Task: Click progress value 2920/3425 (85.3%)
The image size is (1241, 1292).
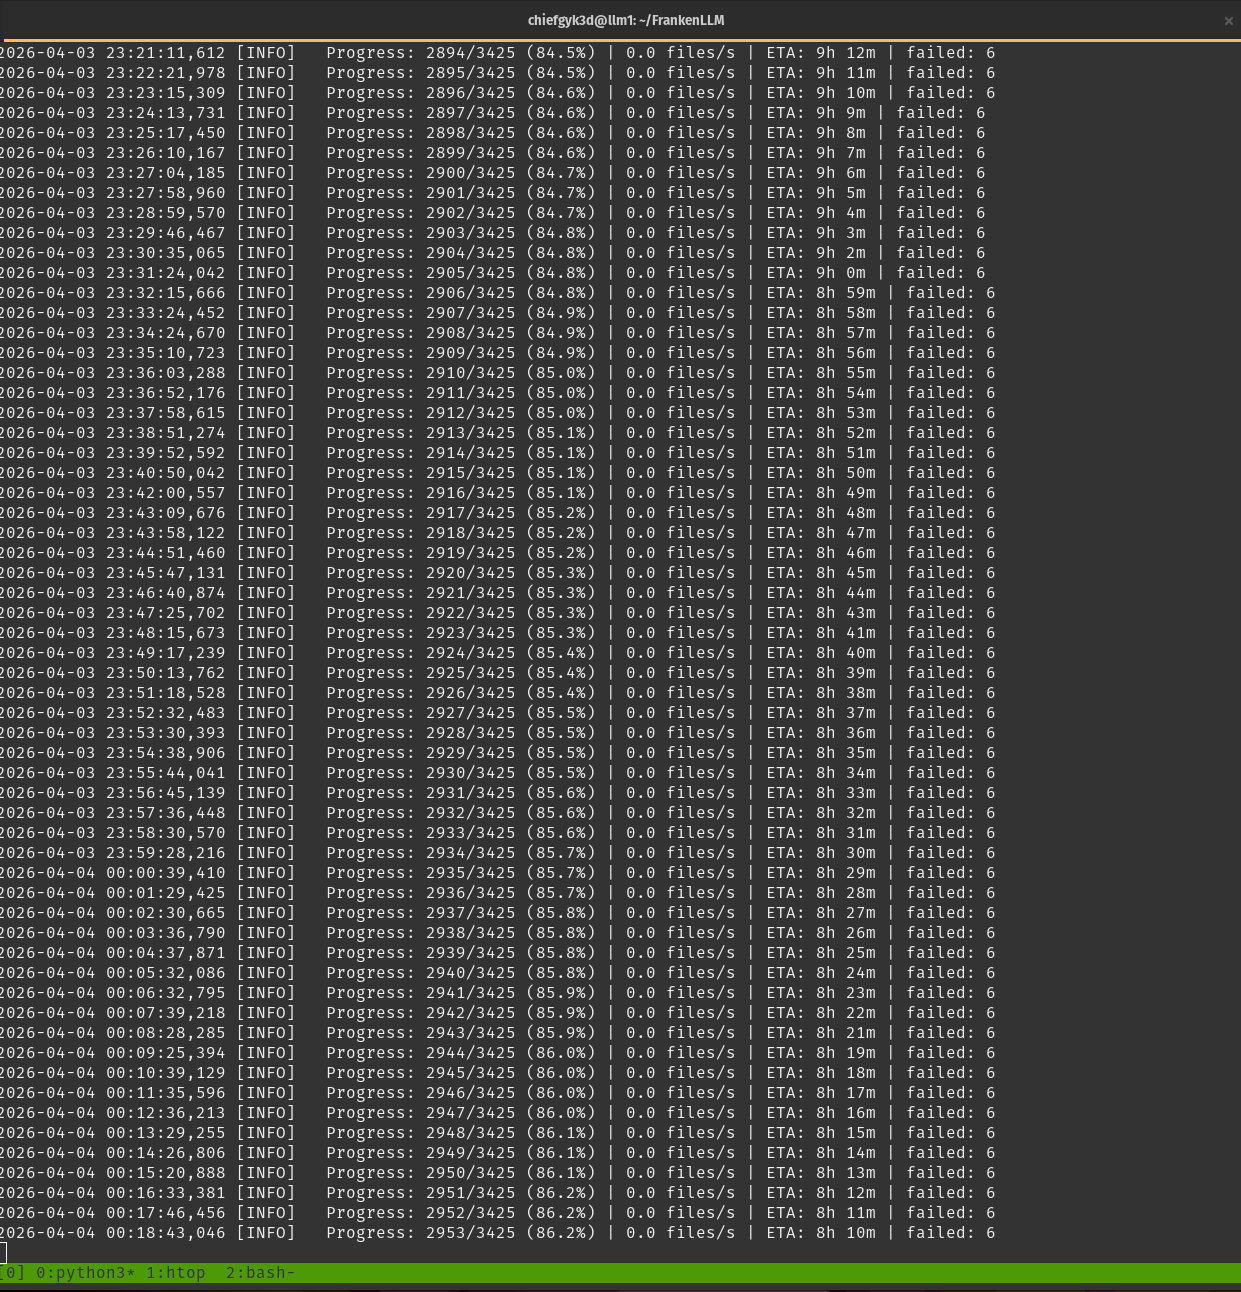Action: coord(511,573)
